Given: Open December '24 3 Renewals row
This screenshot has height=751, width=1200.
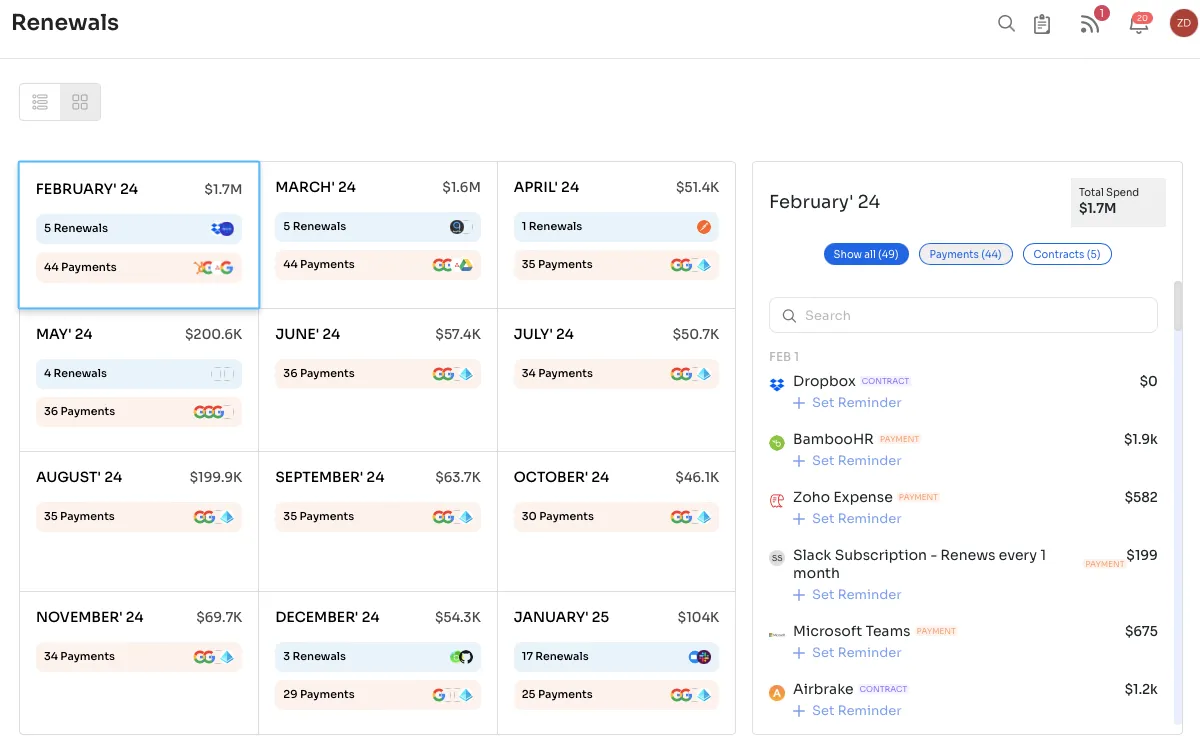Looking at the screenshot, I should coord(378,656).
